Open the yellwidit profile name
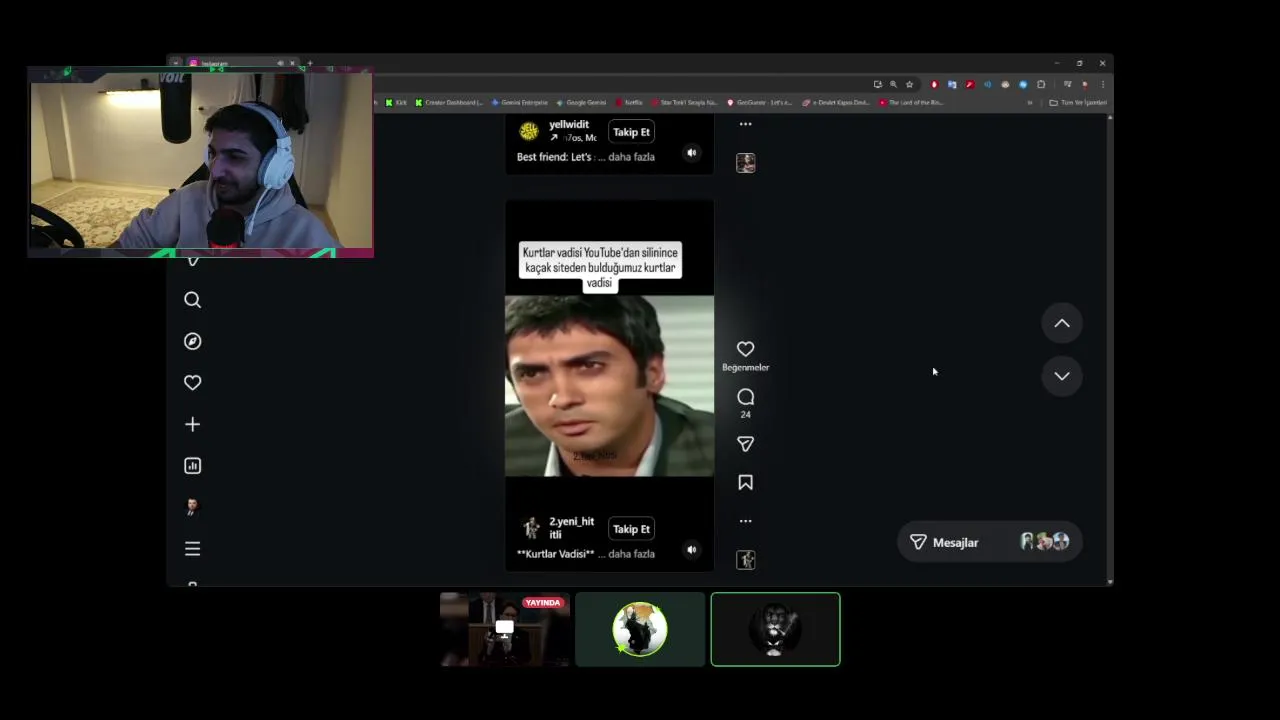This screenshot has width=1280, height=720. [569, 125]
